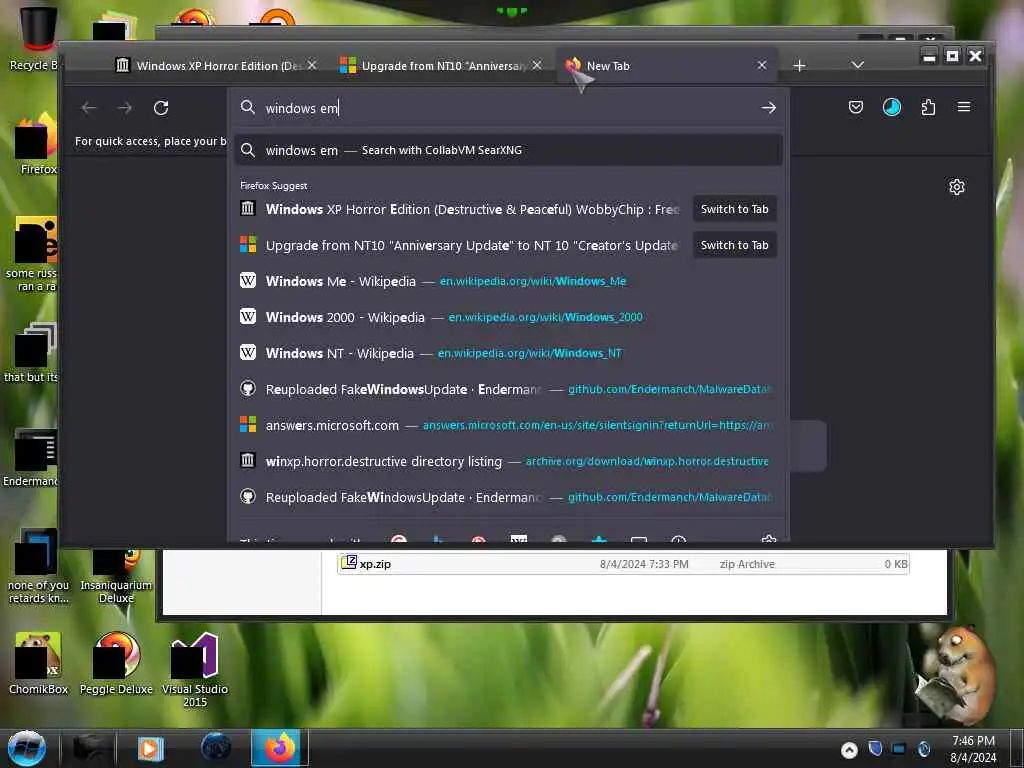The height and width of the screenshot is (768, 1024).
Task: Click the go arrow in the address bar
Action: (768, 108)
